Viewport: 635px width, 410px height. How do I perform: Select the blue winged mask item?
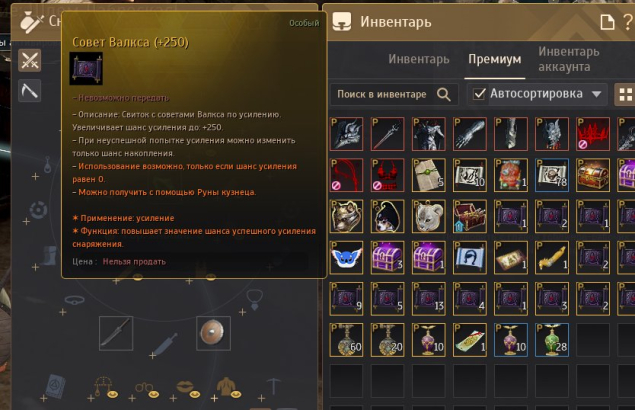click(x=346, y=258)
